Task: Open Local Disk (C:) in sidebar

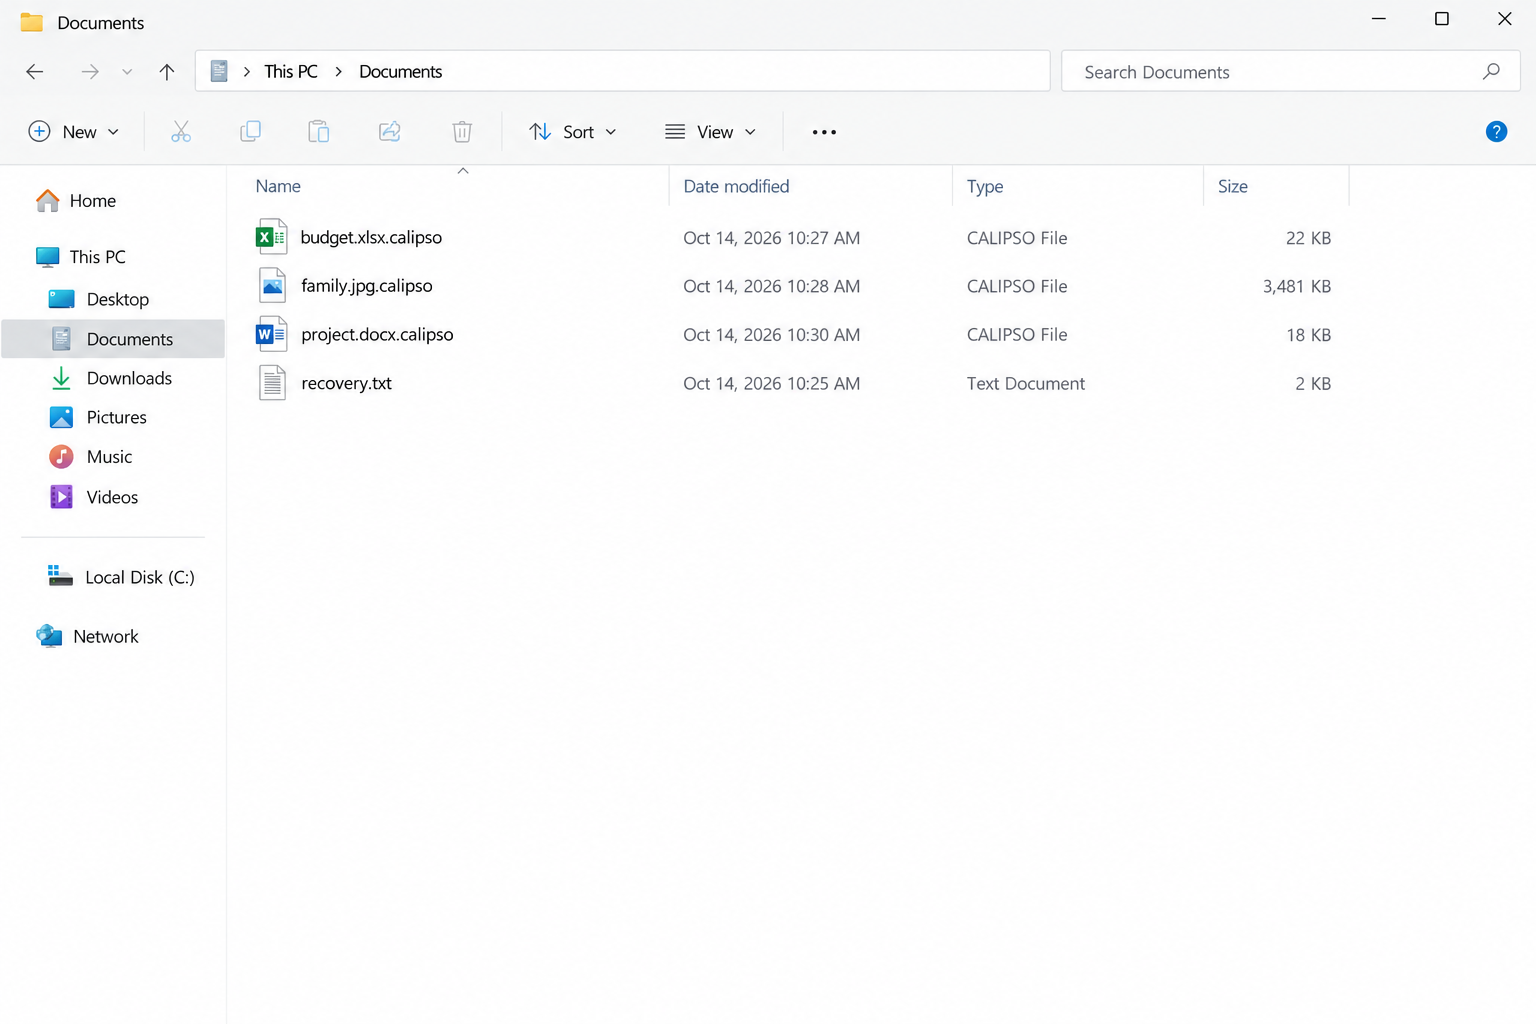Action: pos(121,577)
